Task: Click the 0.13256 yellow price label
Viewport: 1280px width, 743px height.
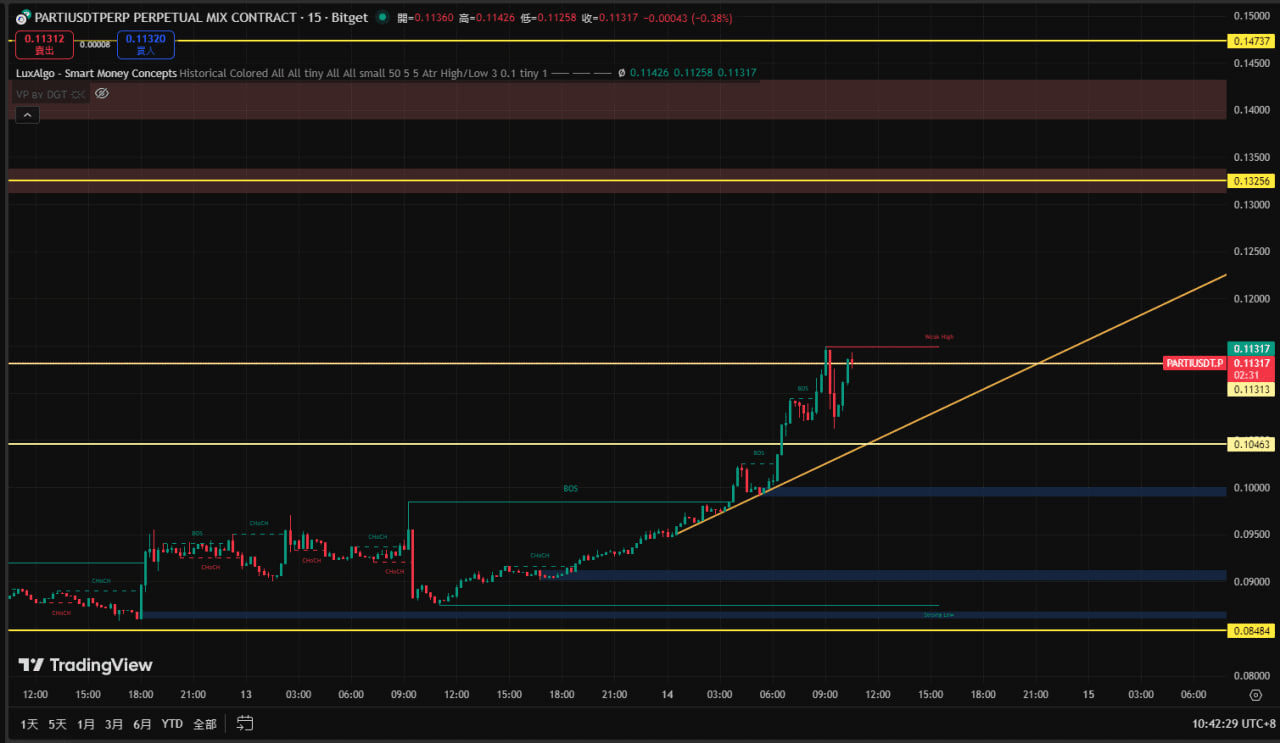Action: point(1252,181)
